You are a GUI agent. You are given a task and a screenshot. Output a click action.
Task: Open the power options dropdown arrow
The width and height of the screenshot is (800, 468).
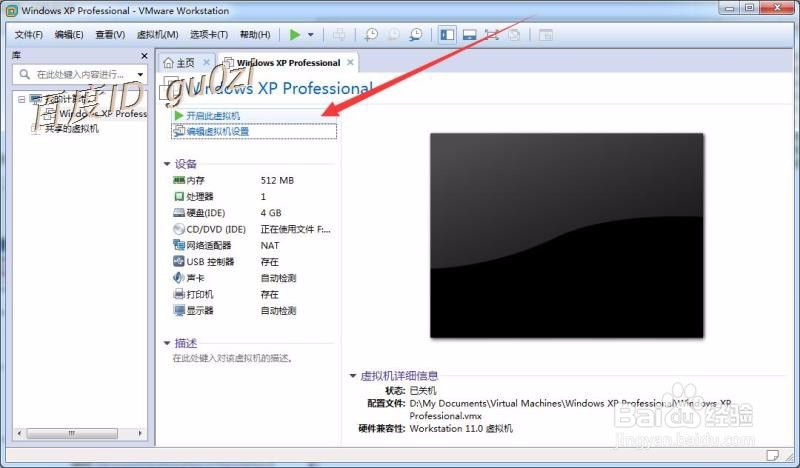coord(311,35)
